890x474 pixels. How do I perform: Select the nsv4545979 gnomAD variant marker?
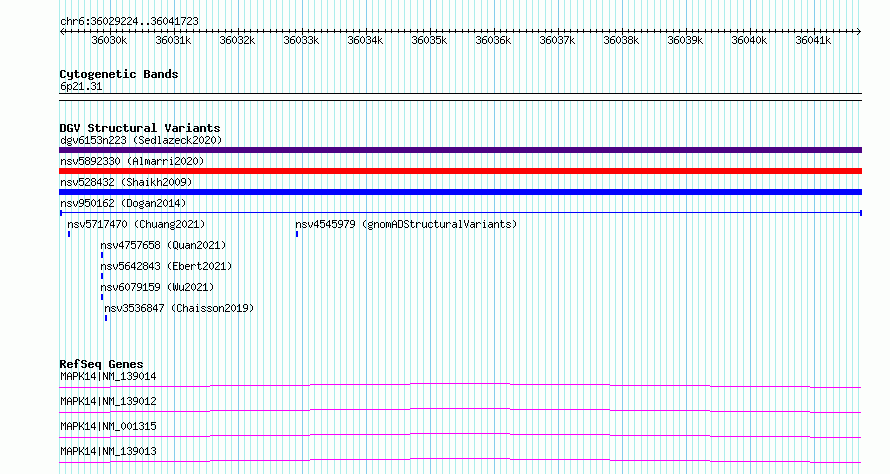coord(297,234)
